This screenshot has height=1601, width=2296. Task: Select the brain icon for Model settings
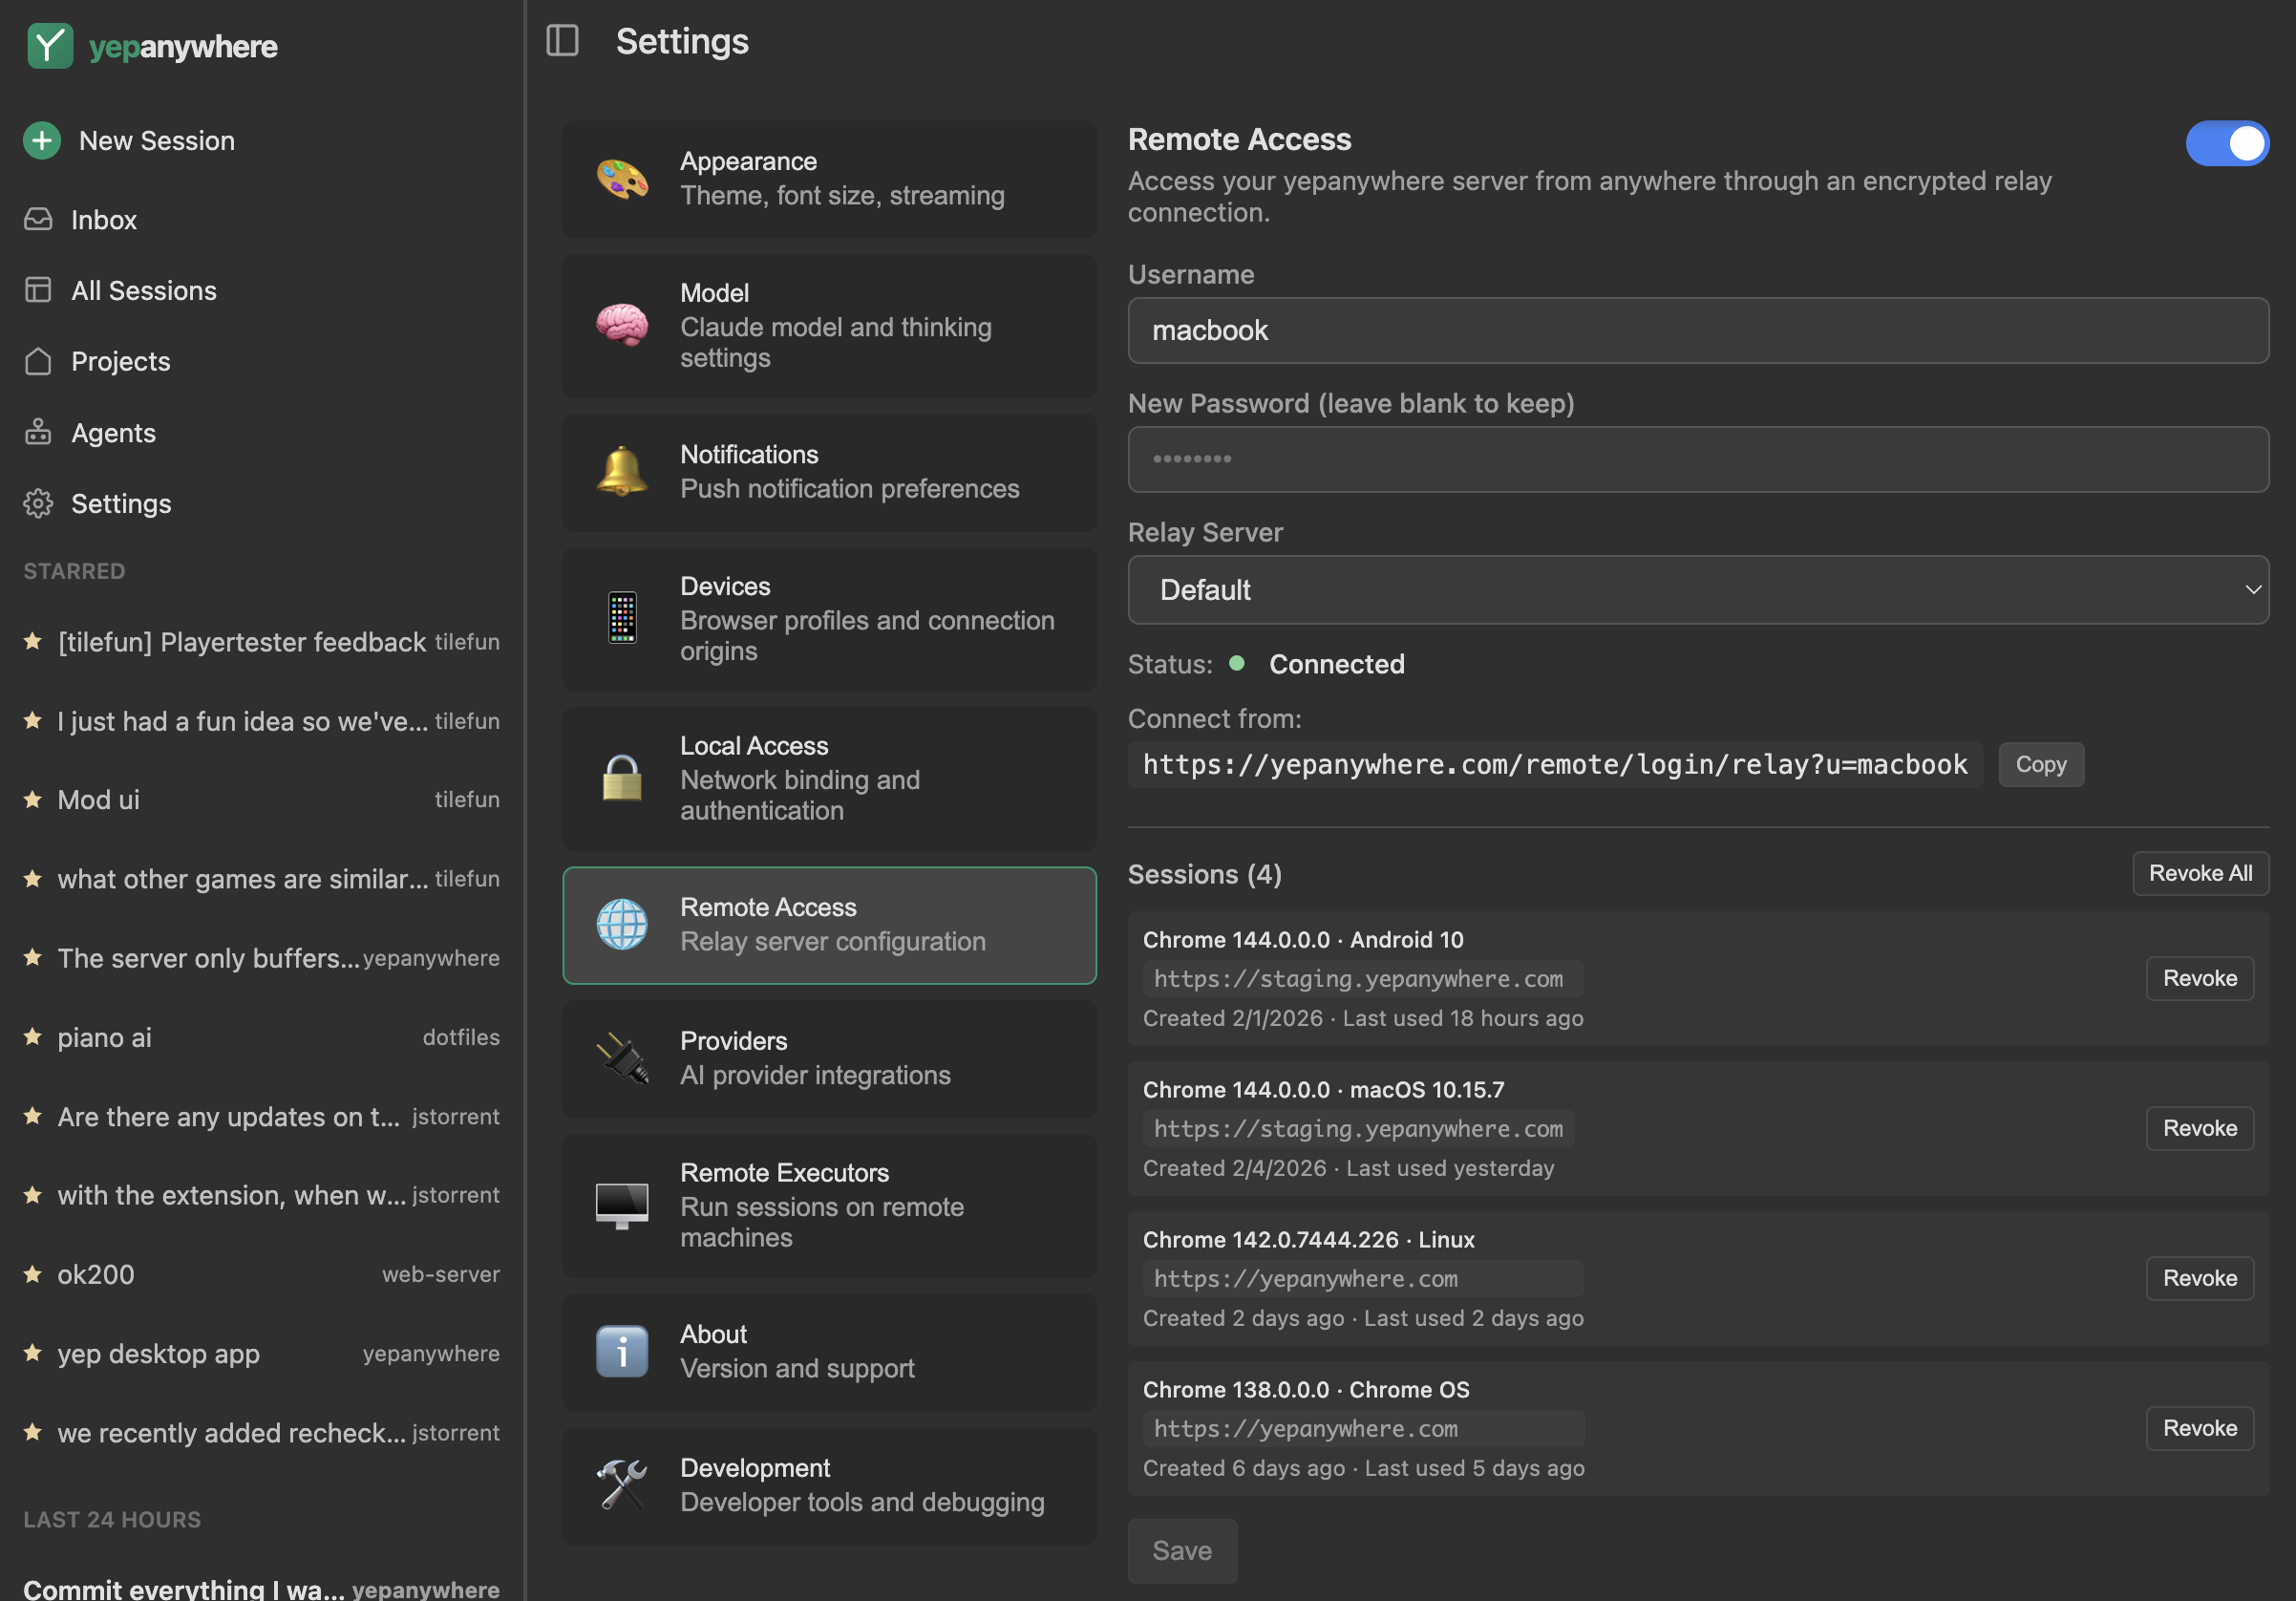pos(621,326)
